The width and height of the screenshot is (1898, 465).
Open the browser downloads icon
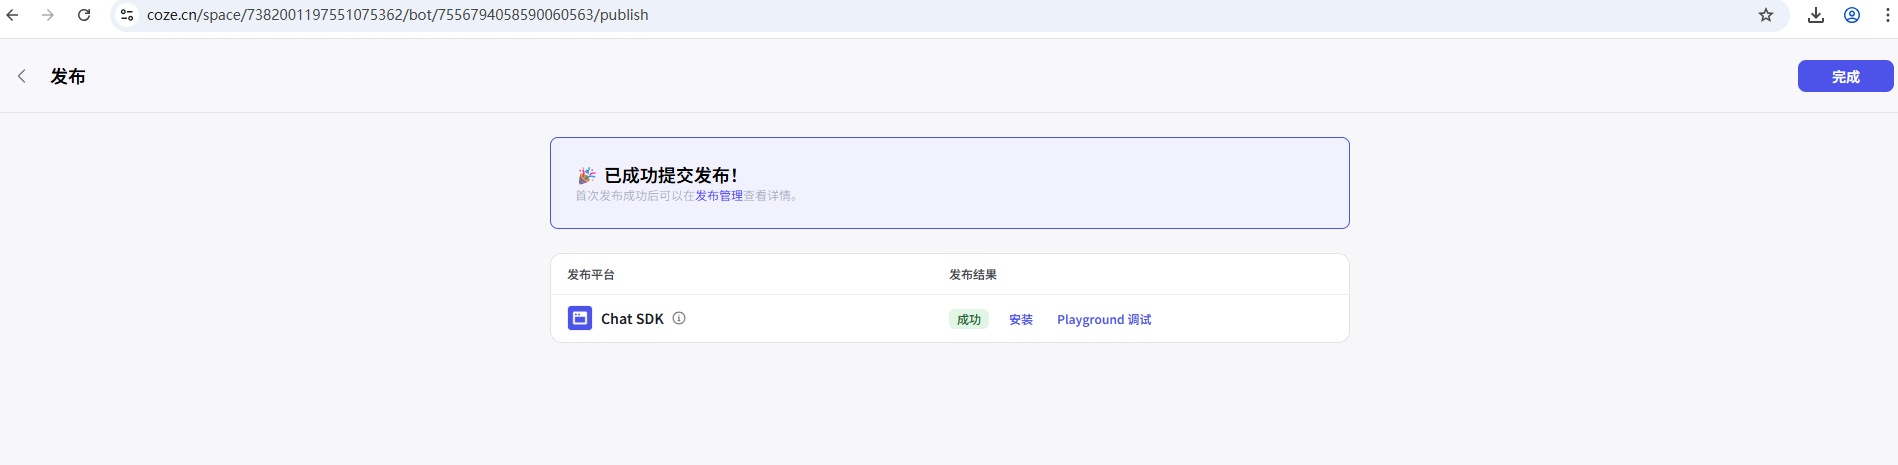pos(1816,15)
